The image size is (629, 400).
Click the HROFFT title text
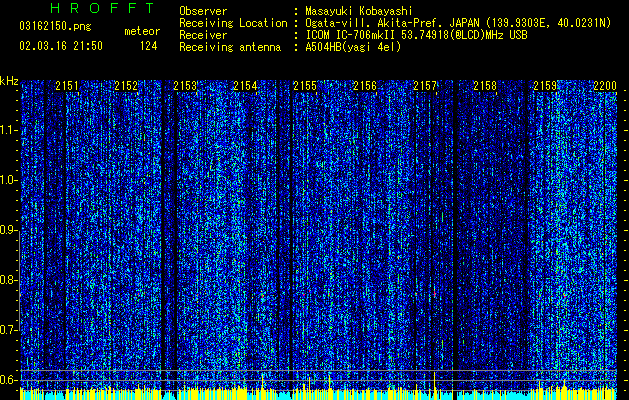(x=103, y=8)
